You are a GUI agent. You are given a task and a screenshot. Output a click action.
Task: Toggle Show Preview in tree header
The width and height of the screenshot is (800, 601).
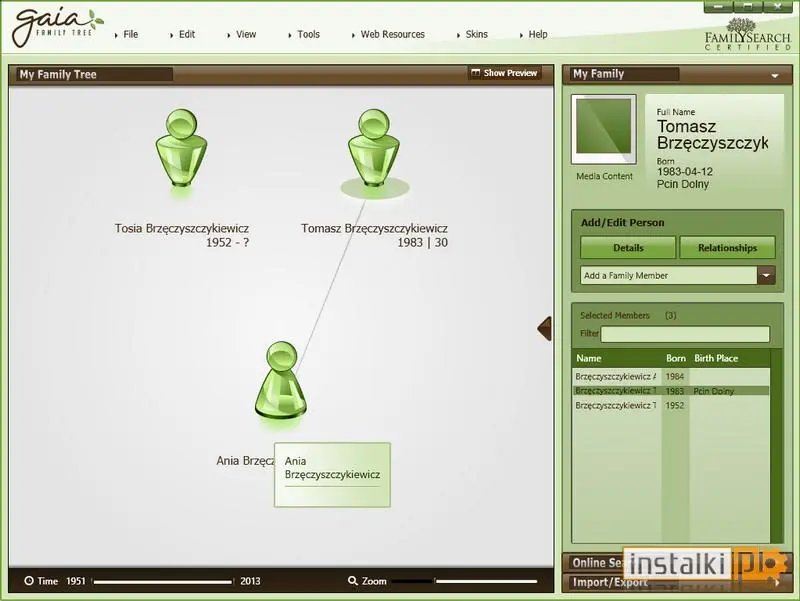(504, 73)
